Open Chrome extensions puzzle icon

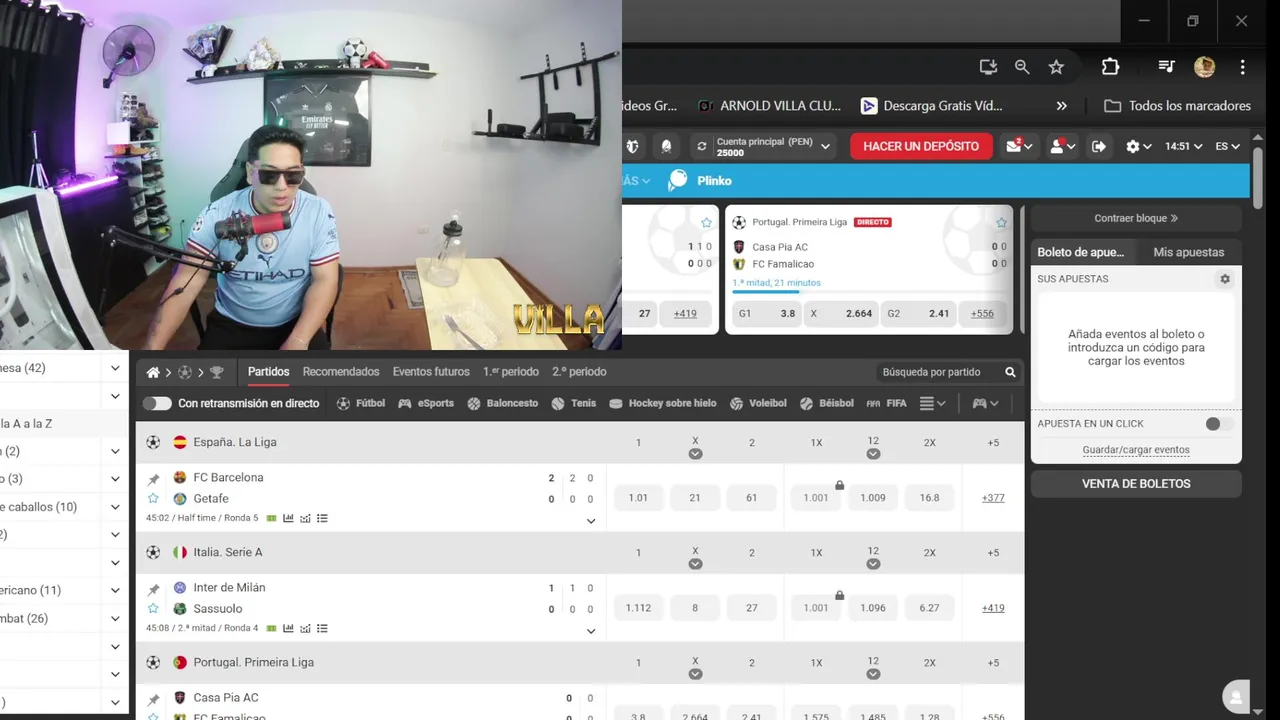tap(1110, 67)
